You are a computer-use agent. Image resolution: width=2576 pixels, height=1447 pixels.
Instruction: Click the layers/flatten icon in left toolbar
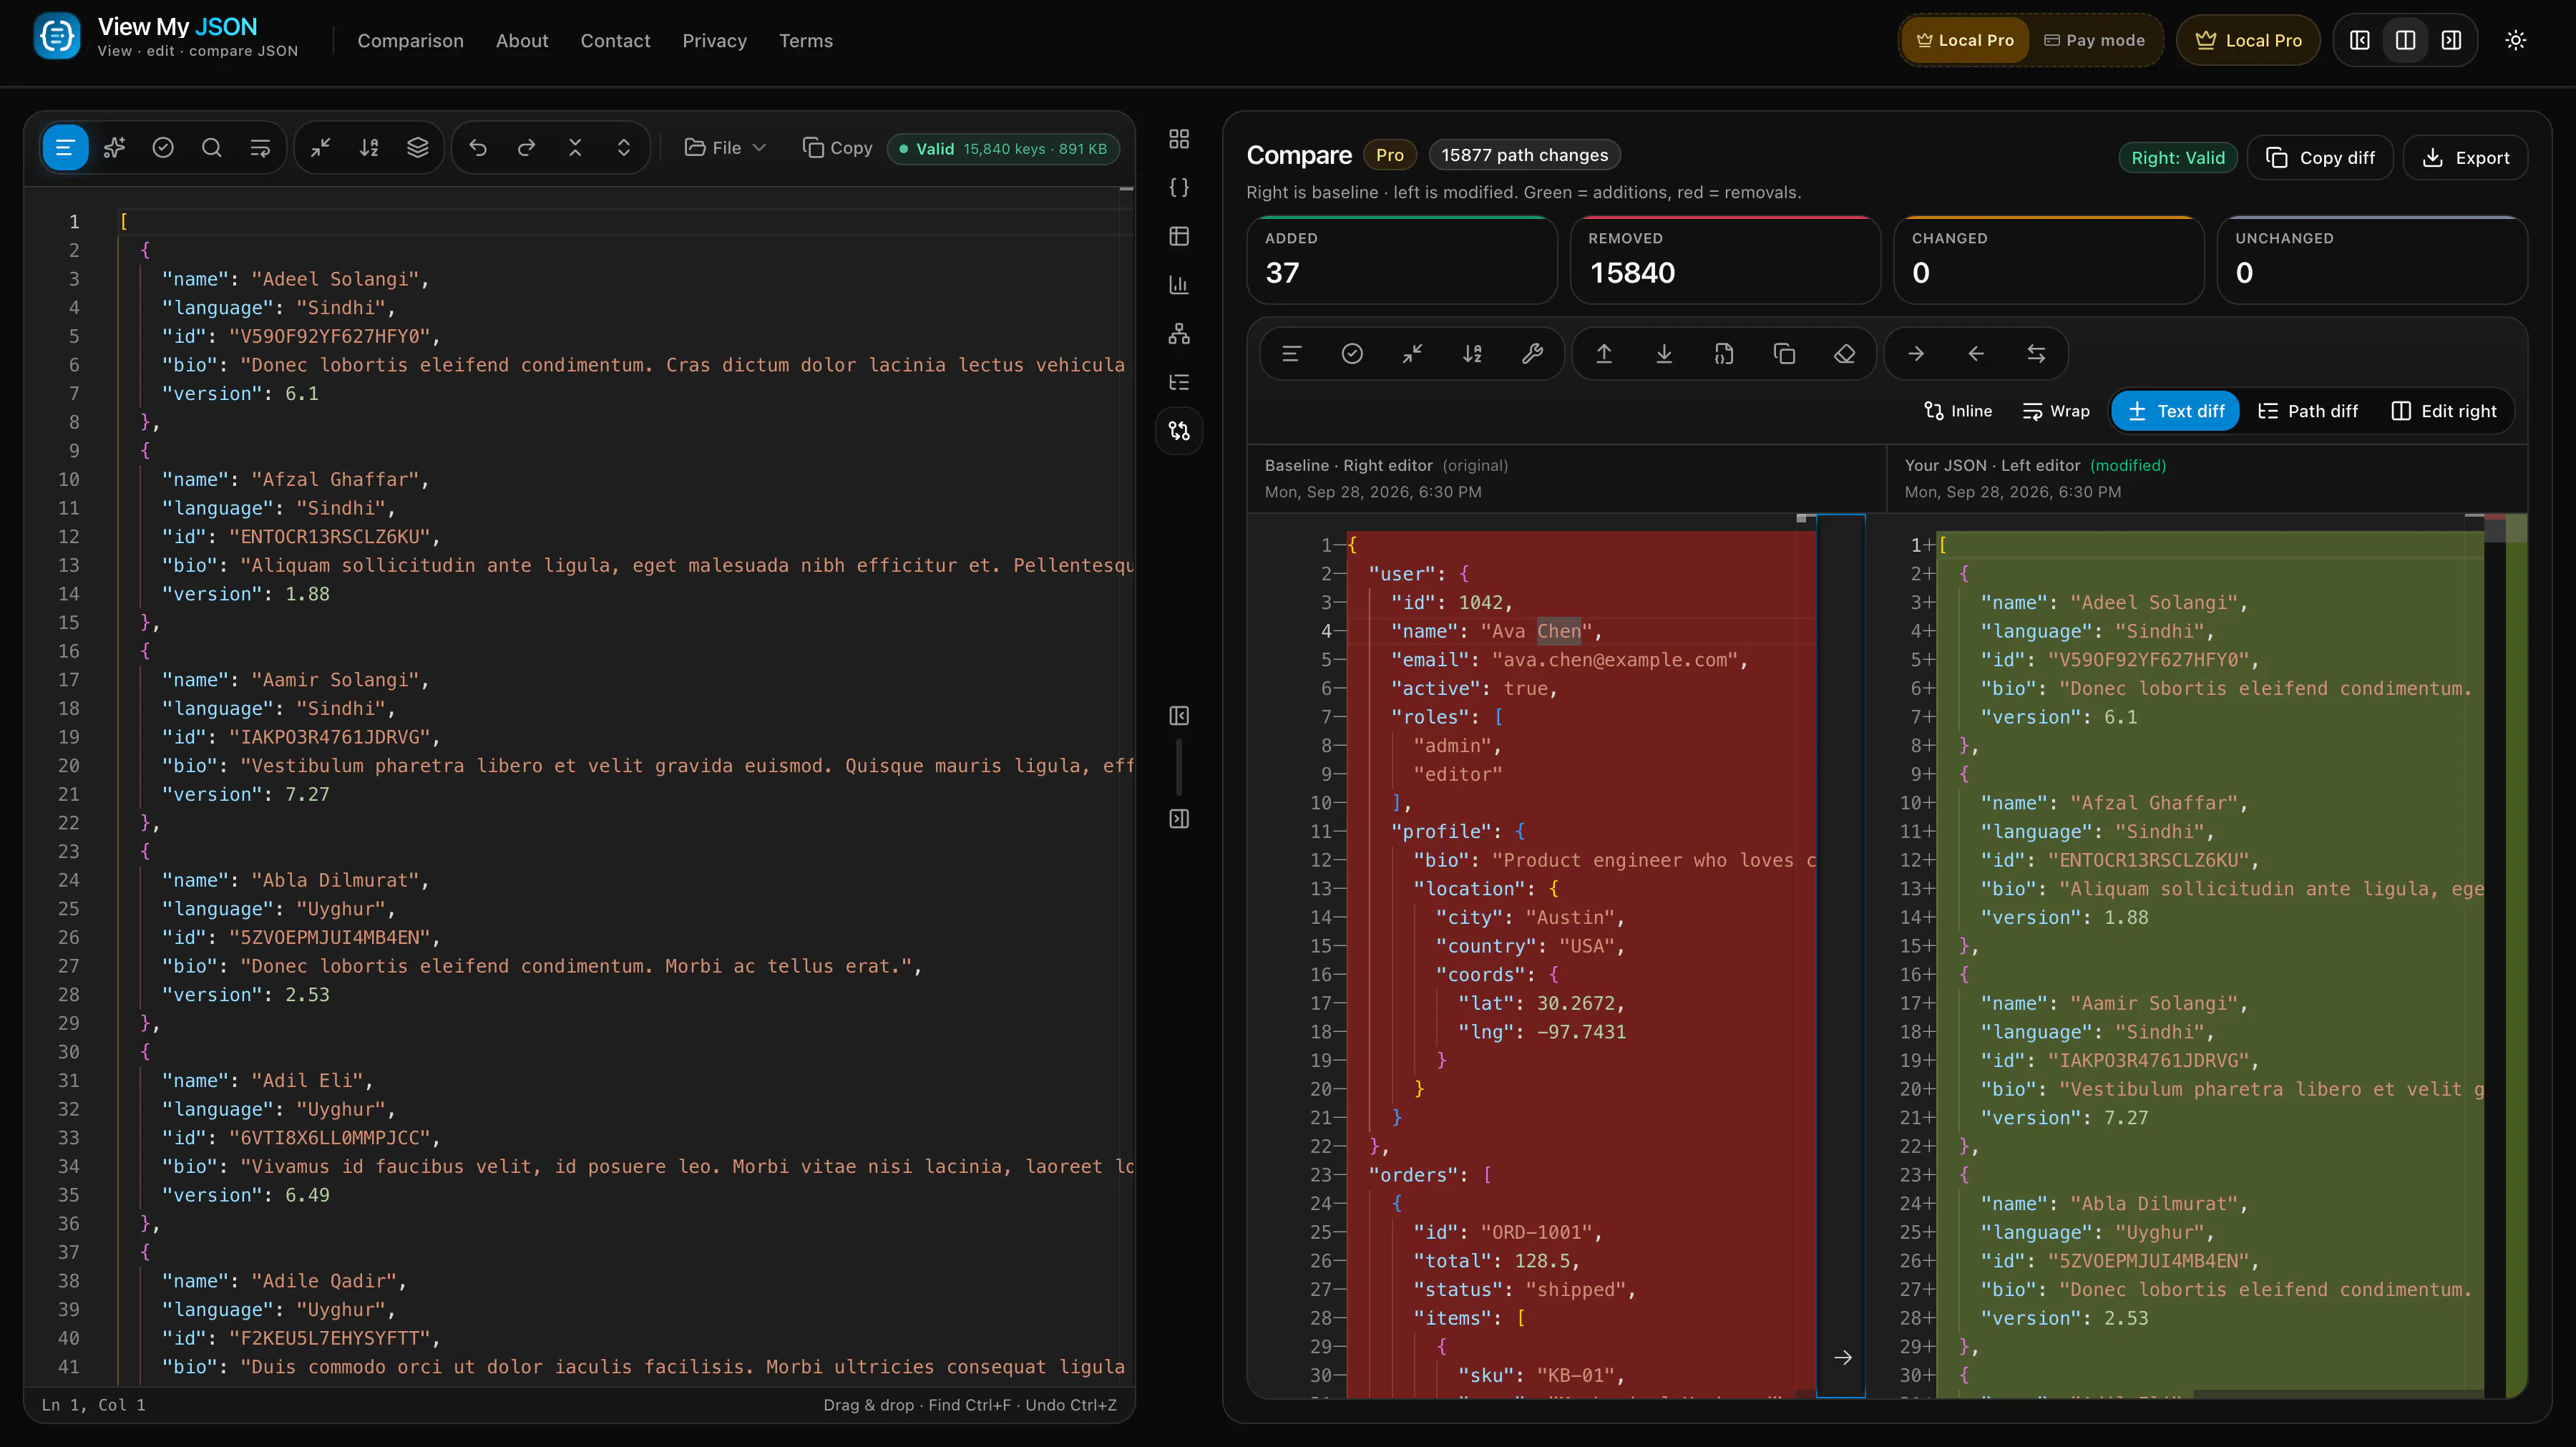click(x=418, y=148)
